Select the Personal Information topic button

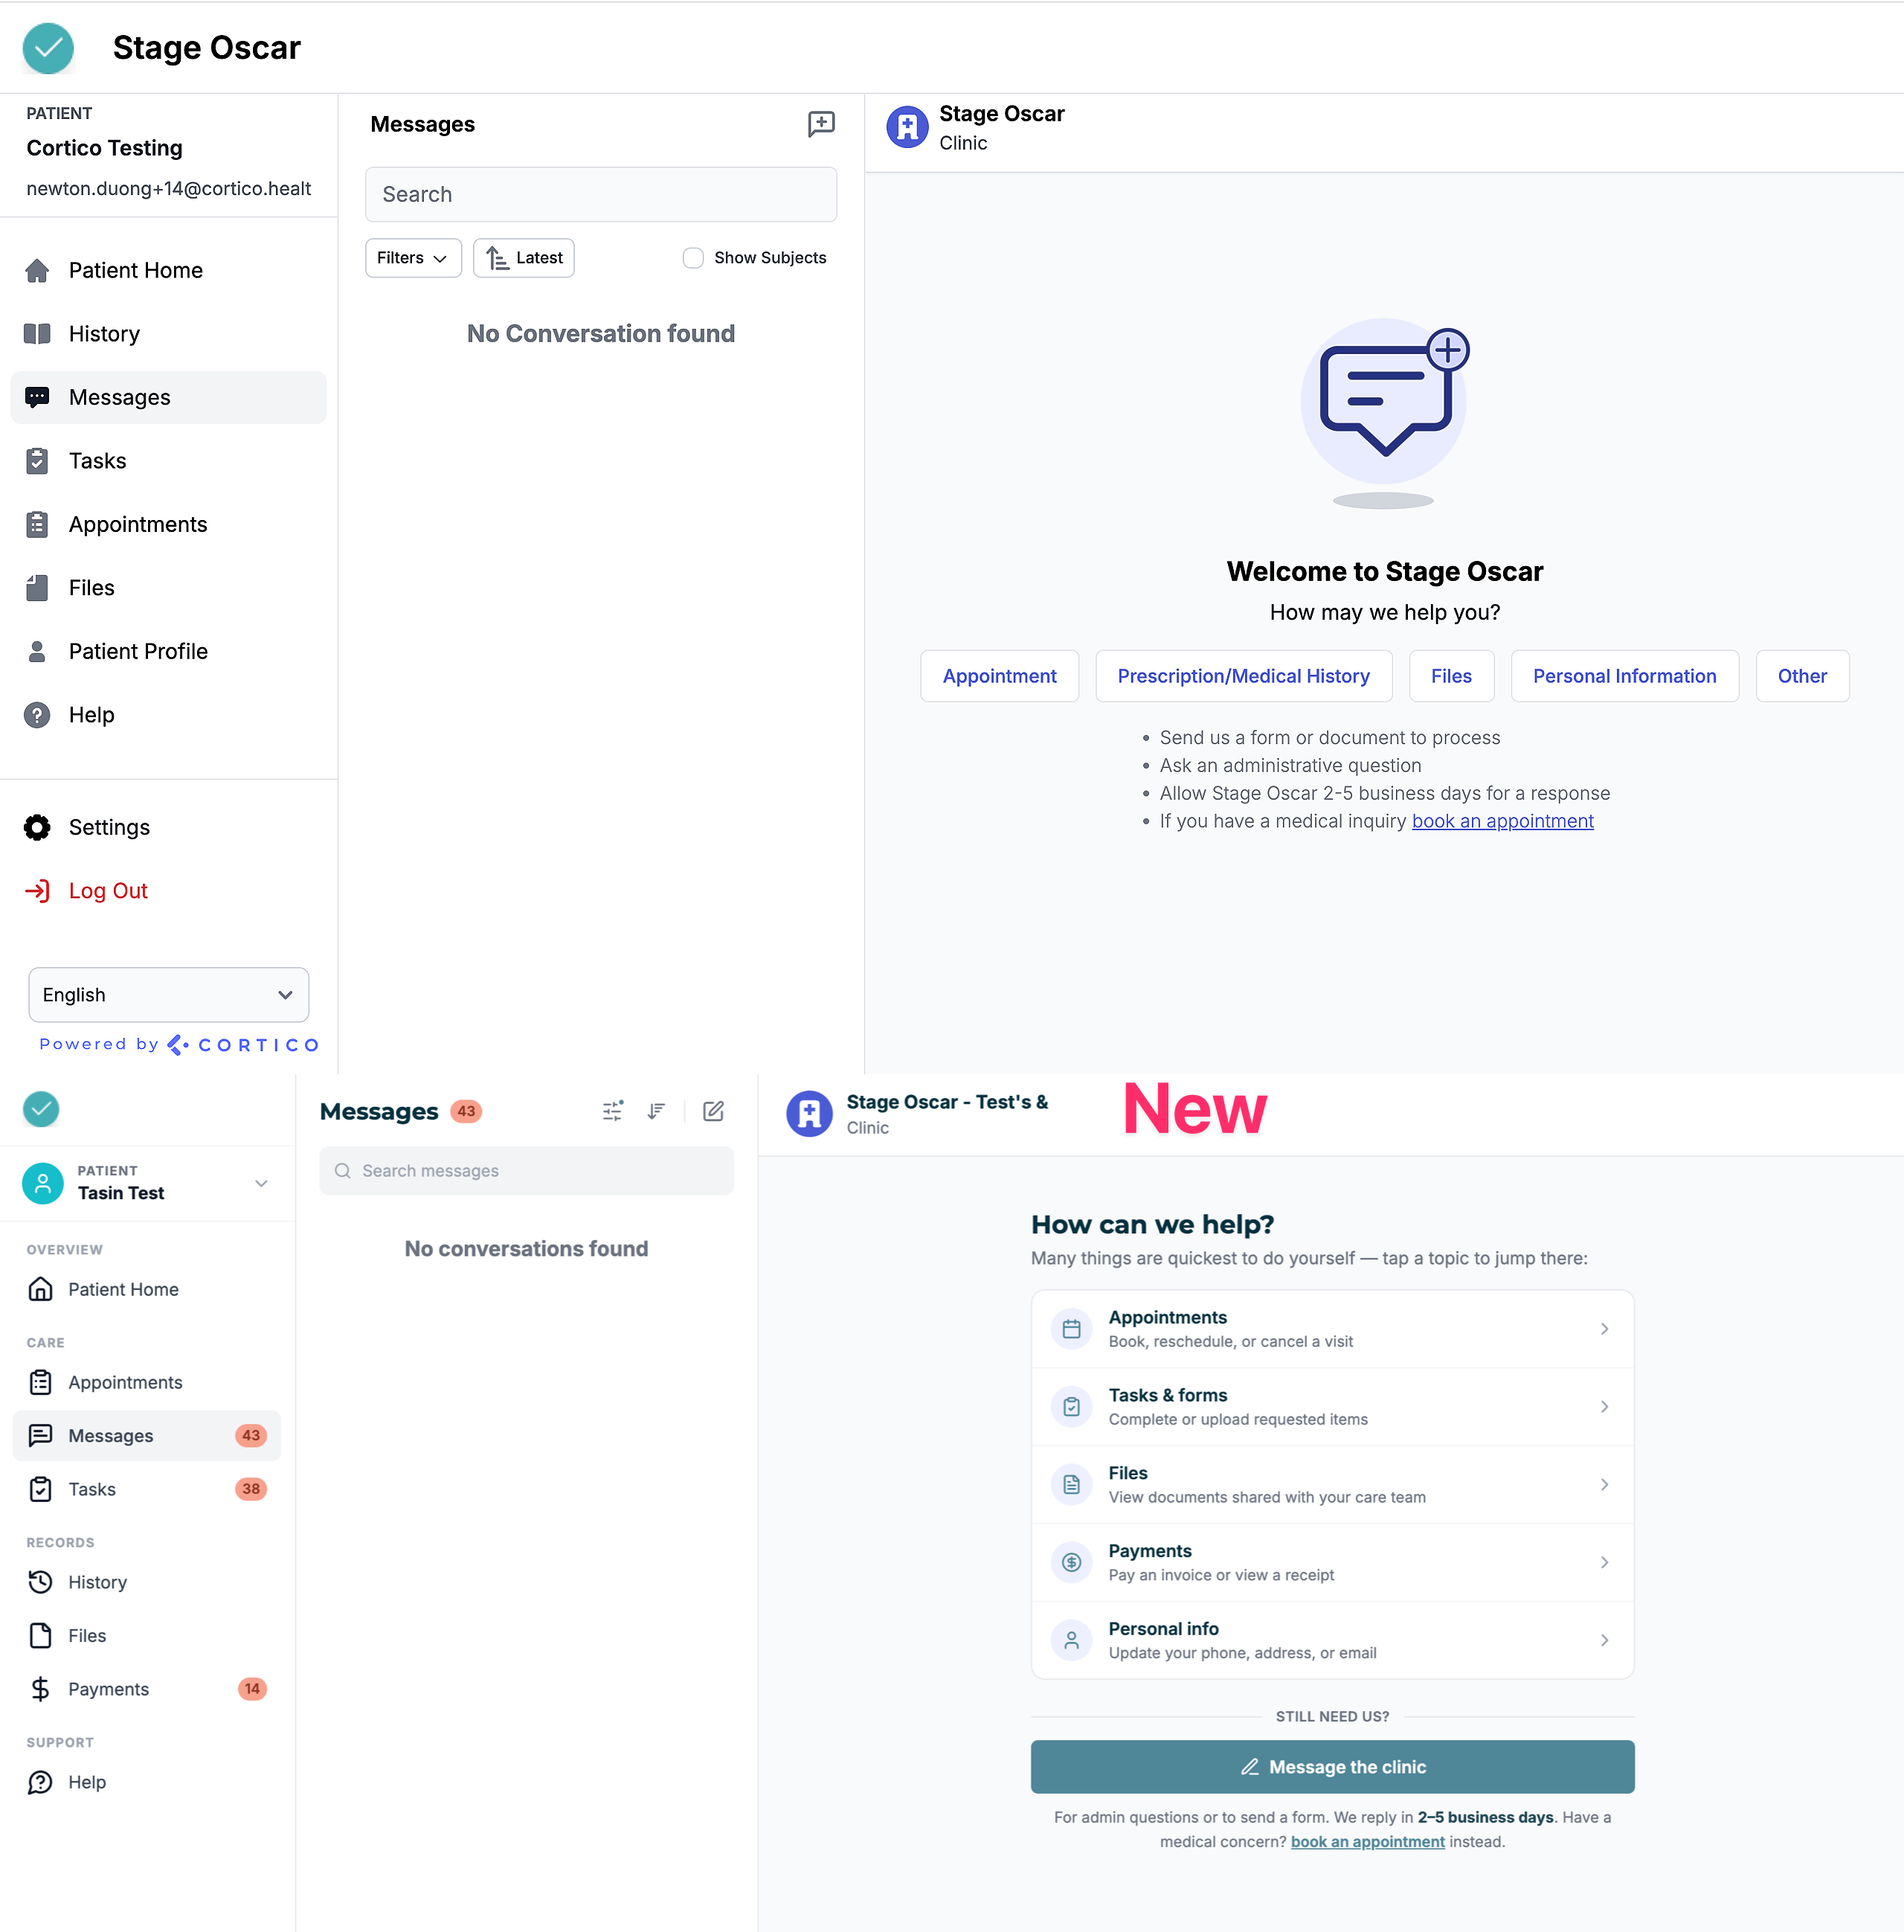pyautogui.click(x=1625, y=676)
